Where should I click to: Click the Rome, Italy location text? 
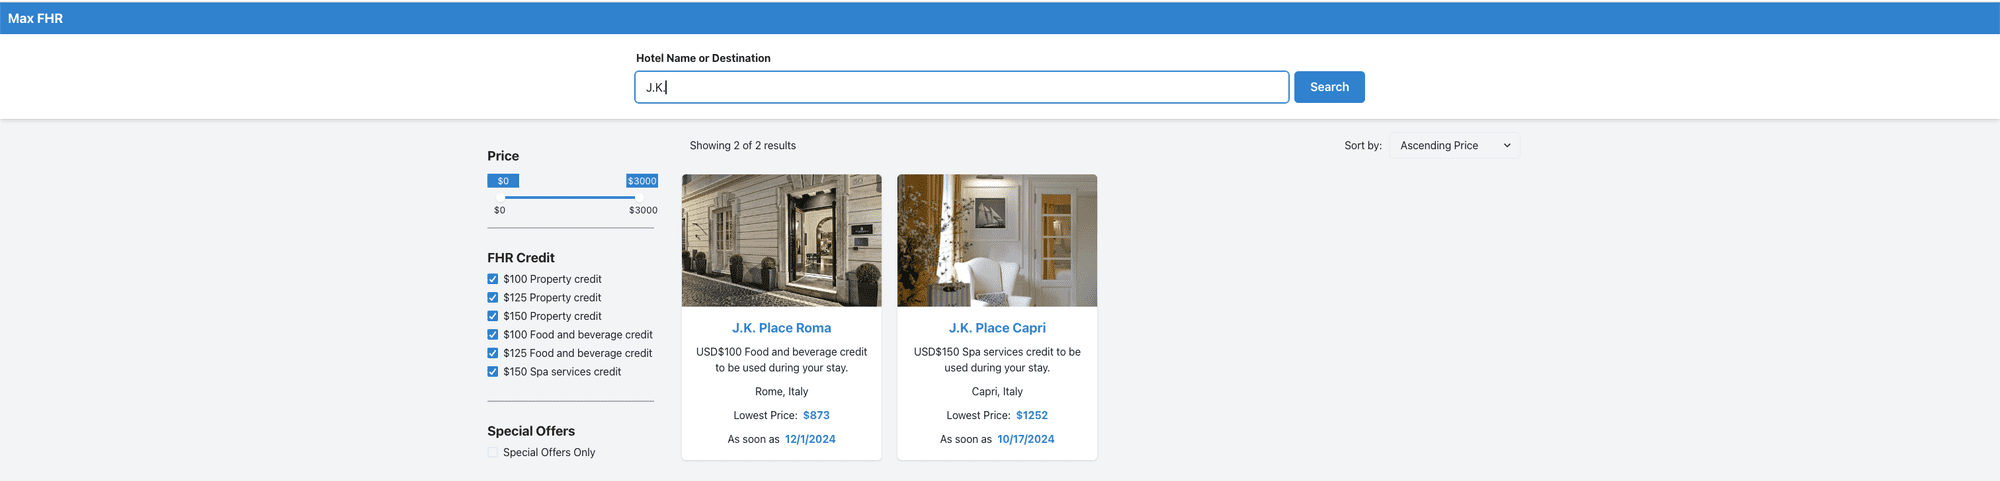[x=782, y=392]
